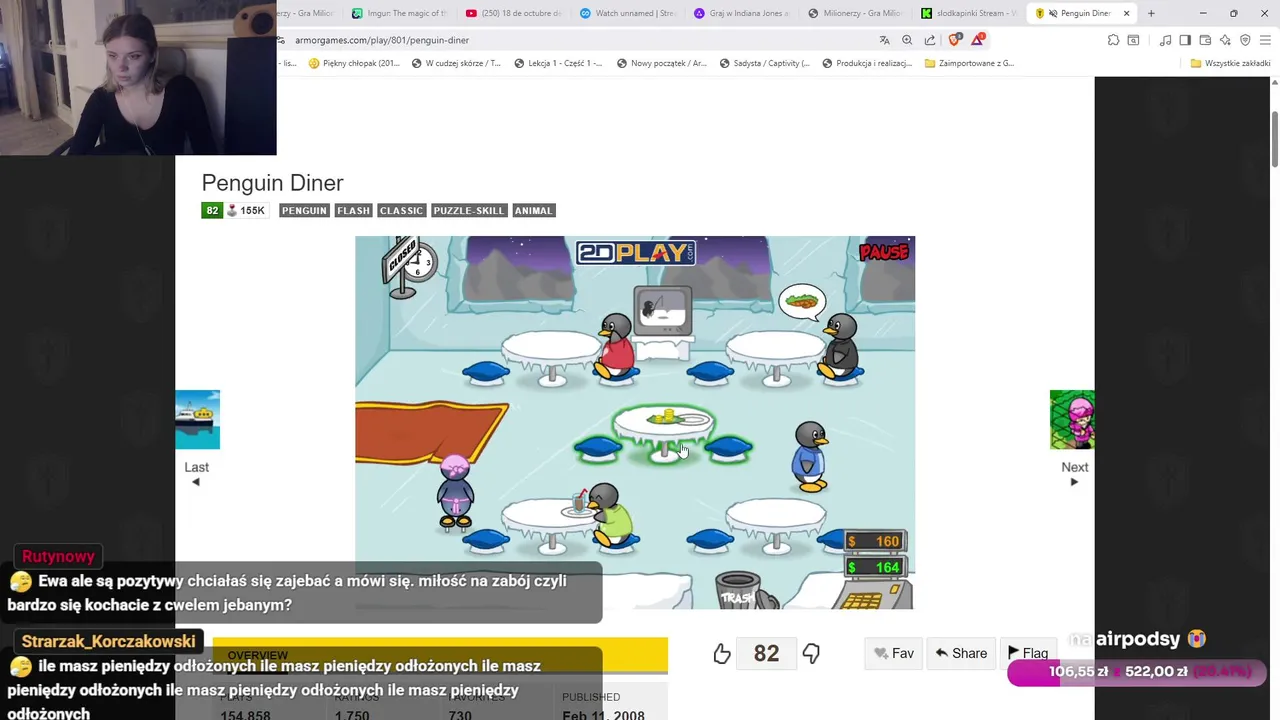The width and height of the screenshot is (1280, 720).
Task: Open new browser tab with plus button
Action: pyautogui.click(x=1151, y=13)
